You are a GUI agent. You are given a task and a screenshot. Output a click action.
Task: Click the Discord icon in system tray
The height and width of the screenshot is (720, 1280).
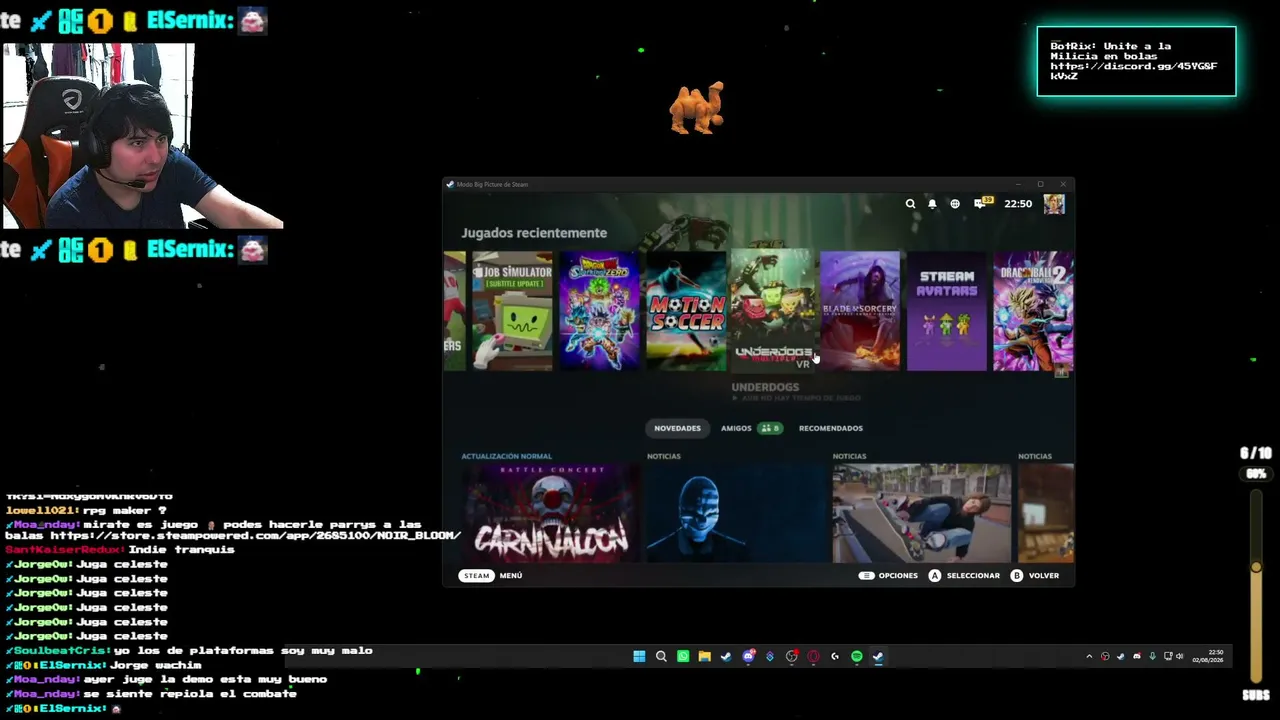1136,657
